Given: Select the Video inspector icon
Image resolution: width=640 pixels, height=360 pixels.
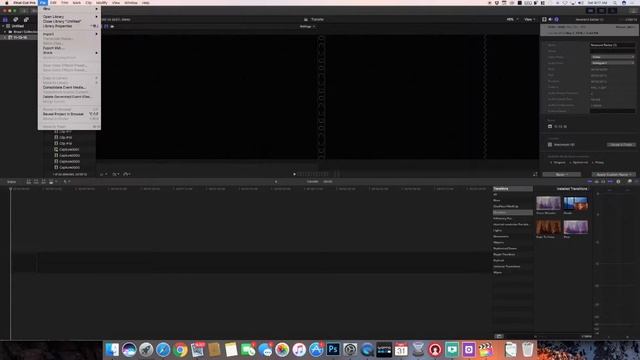Looking at the screenshot, I should pos(544,20).
